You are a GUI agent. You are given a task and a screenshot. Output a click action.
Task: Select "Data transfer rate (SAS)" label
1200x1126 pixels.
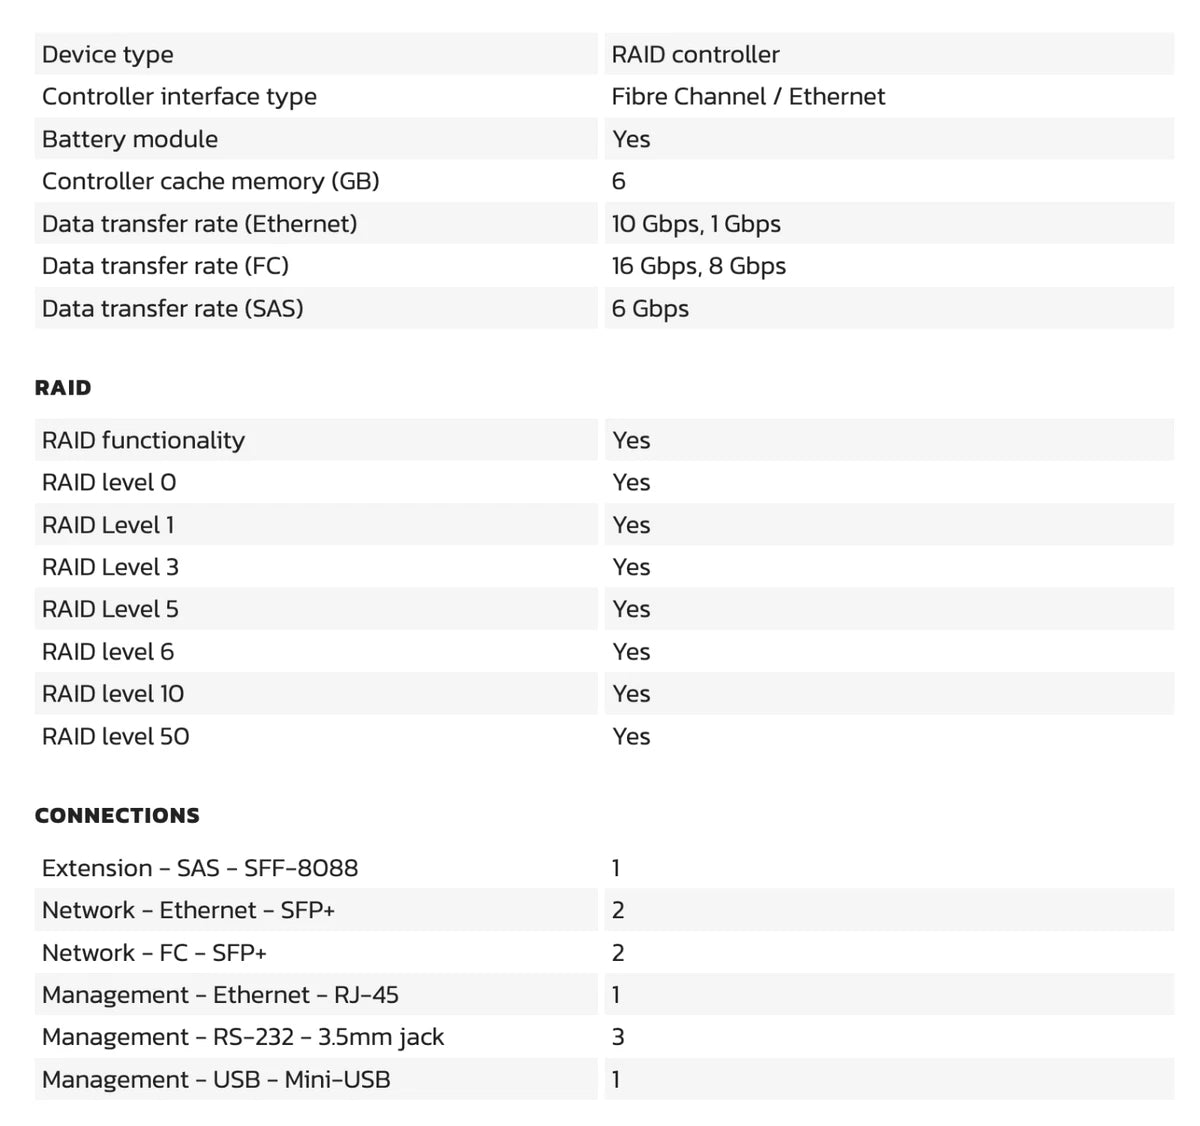[x=173, y=308]
